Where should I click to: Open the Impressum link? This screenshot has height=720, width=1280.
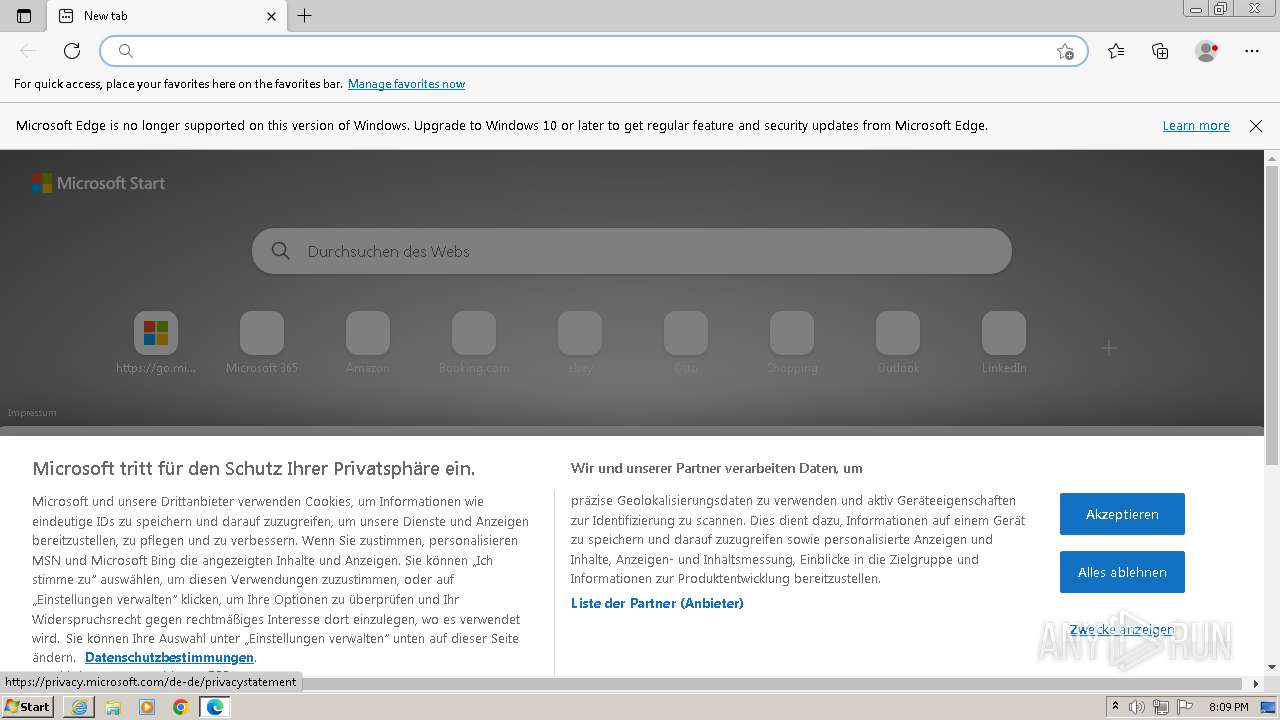[32, 413]
